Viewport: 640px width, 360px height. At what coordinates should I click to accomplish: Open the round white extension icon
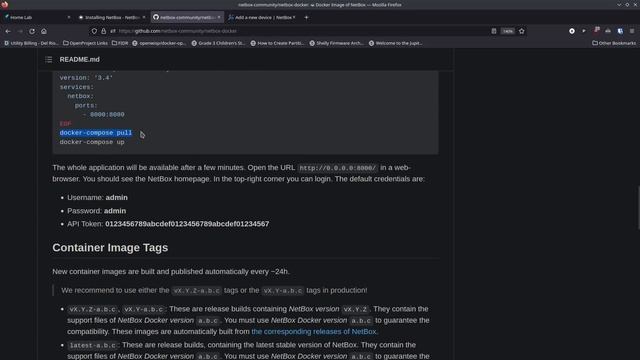572,31
